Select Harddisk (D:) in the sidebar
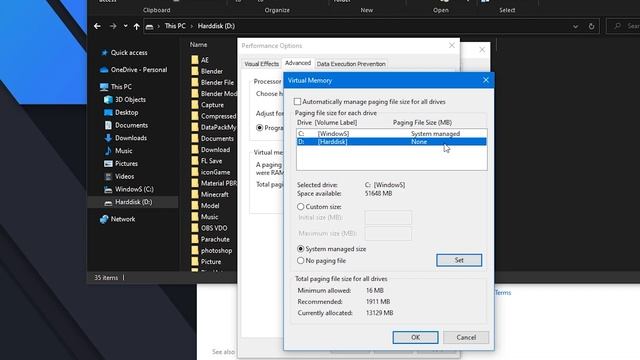 (133, 202)
